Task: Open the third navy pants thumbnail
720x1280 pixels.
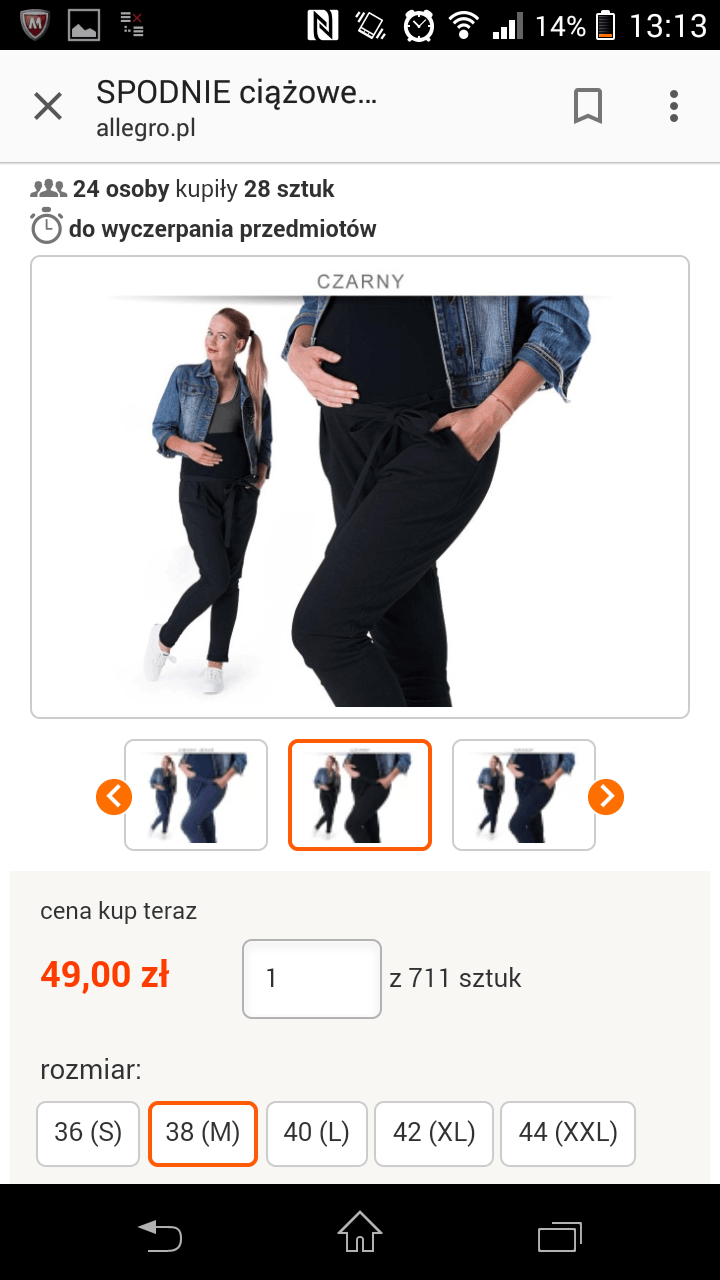Action: click(x=524, y=795)
